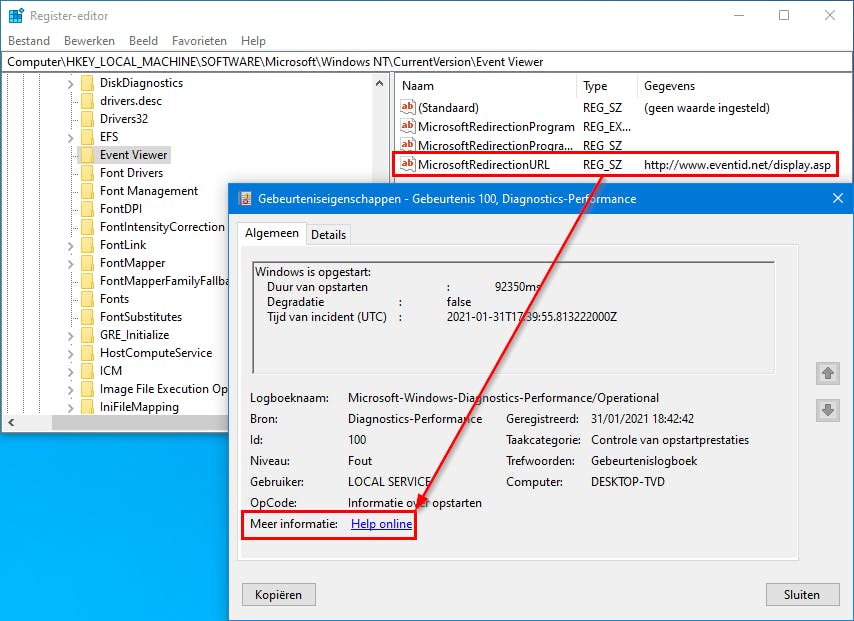Image resolution: width=854 pixels, height=621 pixels.
Task: Click the Drivers32 folder icon
Action: (87, 119)
